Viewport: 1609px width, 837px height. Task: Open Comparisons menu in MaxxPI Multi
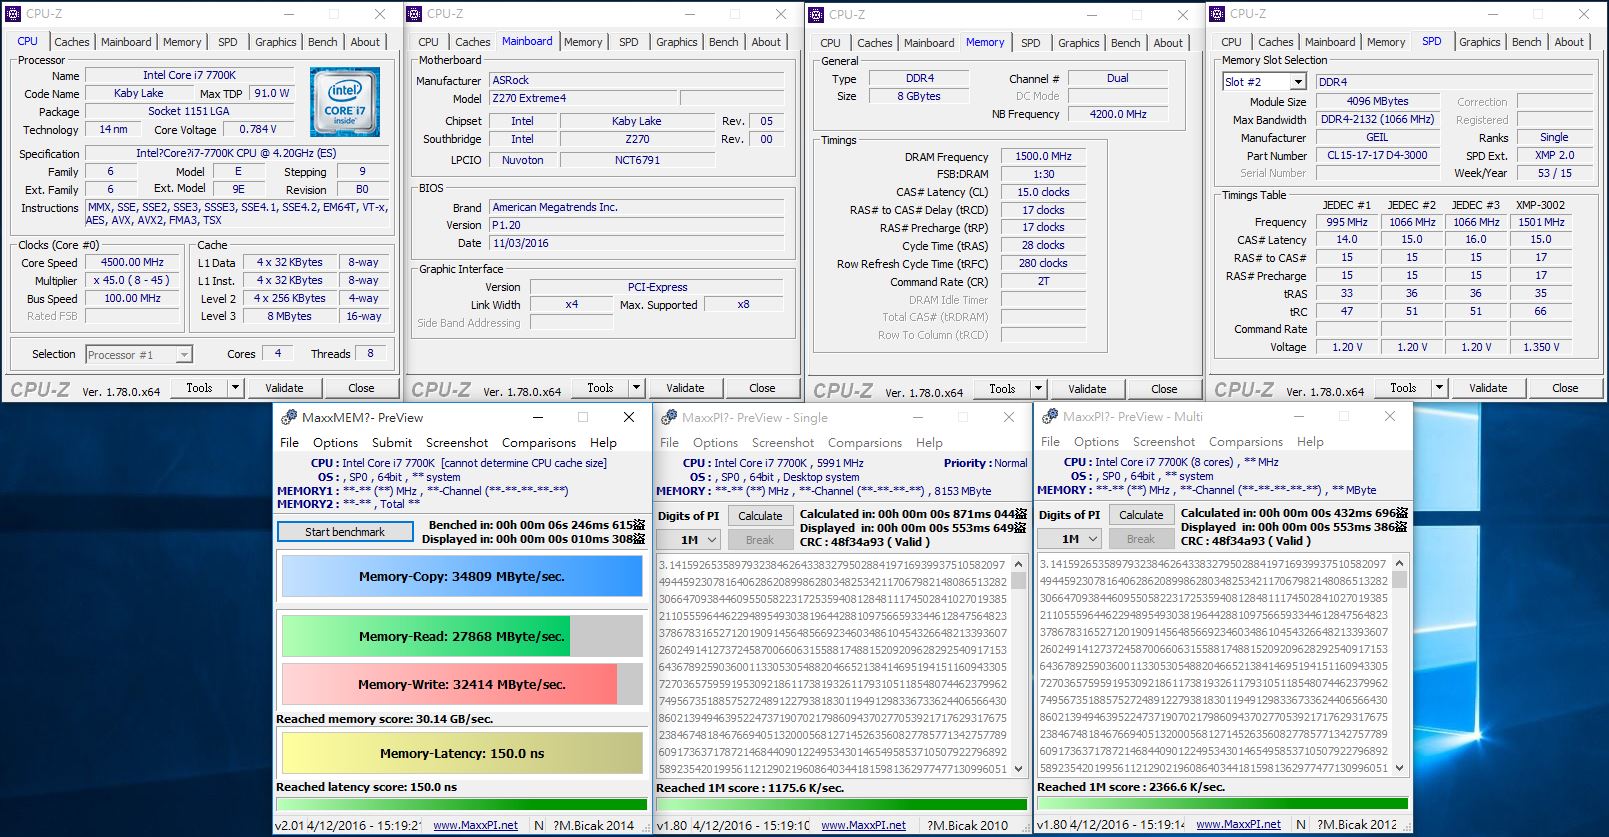click(x=1246, y=441)
